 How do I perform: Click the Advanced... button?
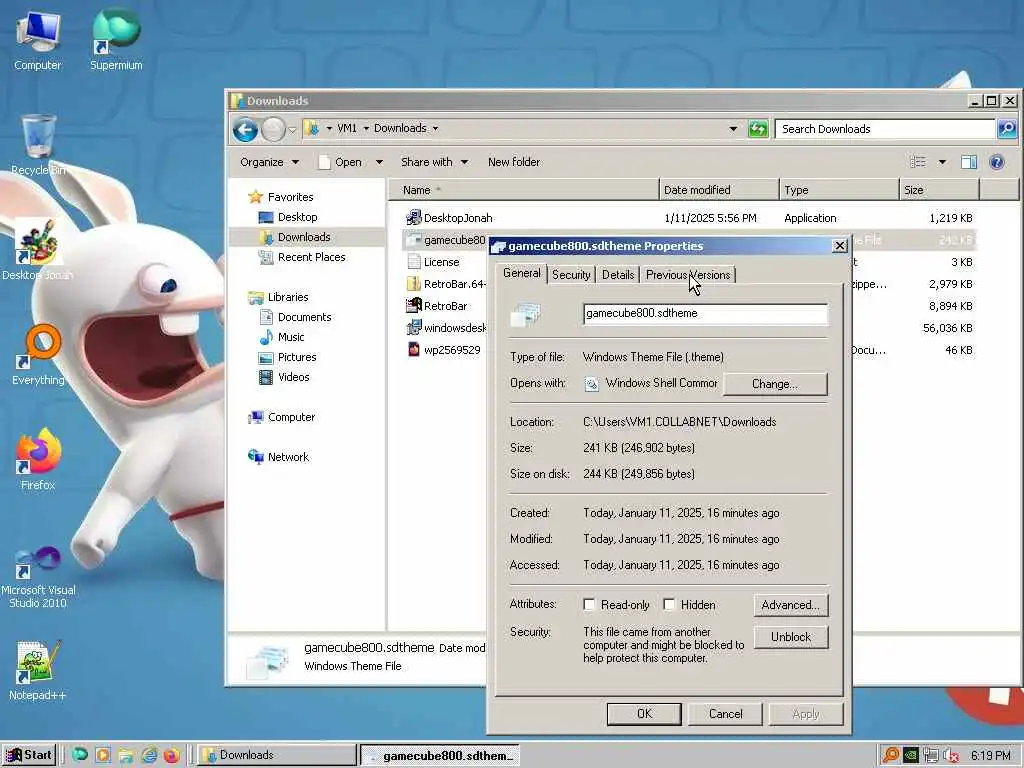click(790, 605)
